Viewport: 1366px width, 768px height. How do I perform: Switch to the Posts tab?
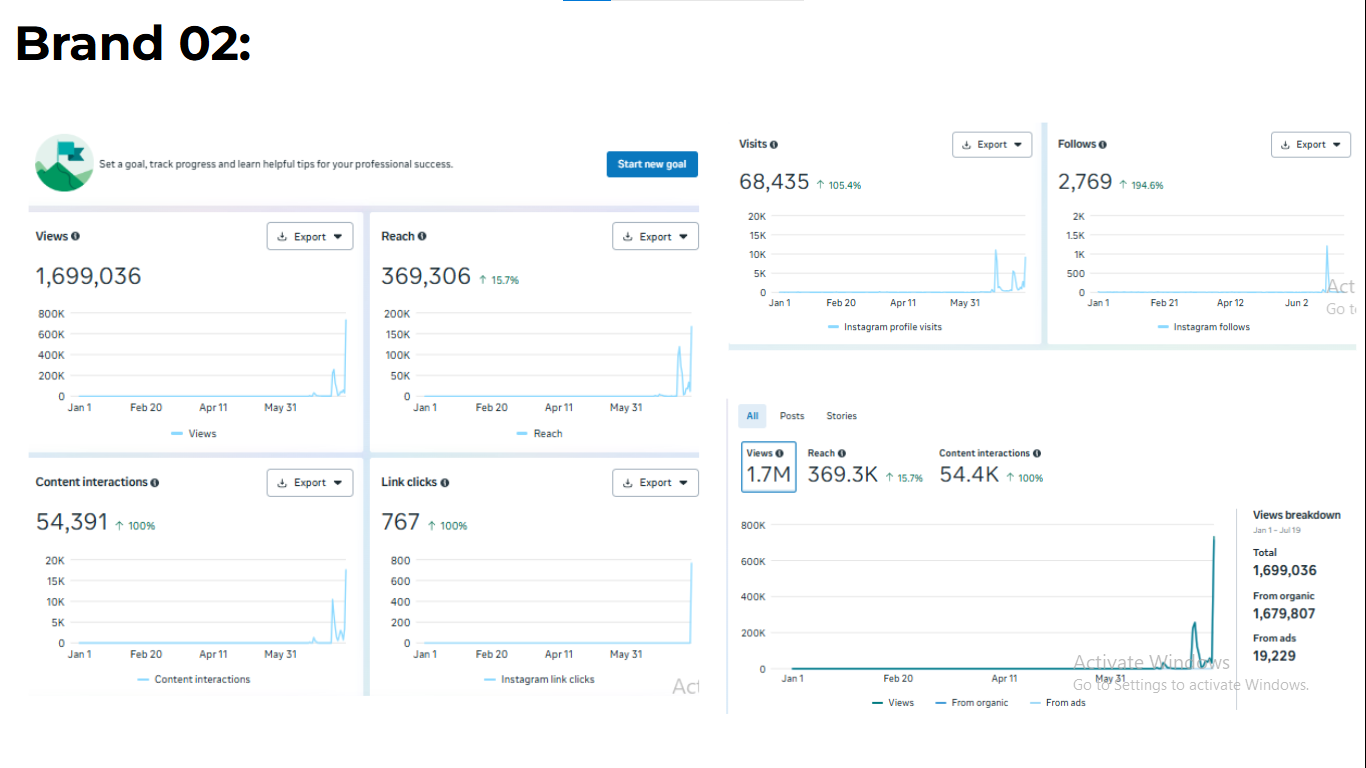(792, 416)
